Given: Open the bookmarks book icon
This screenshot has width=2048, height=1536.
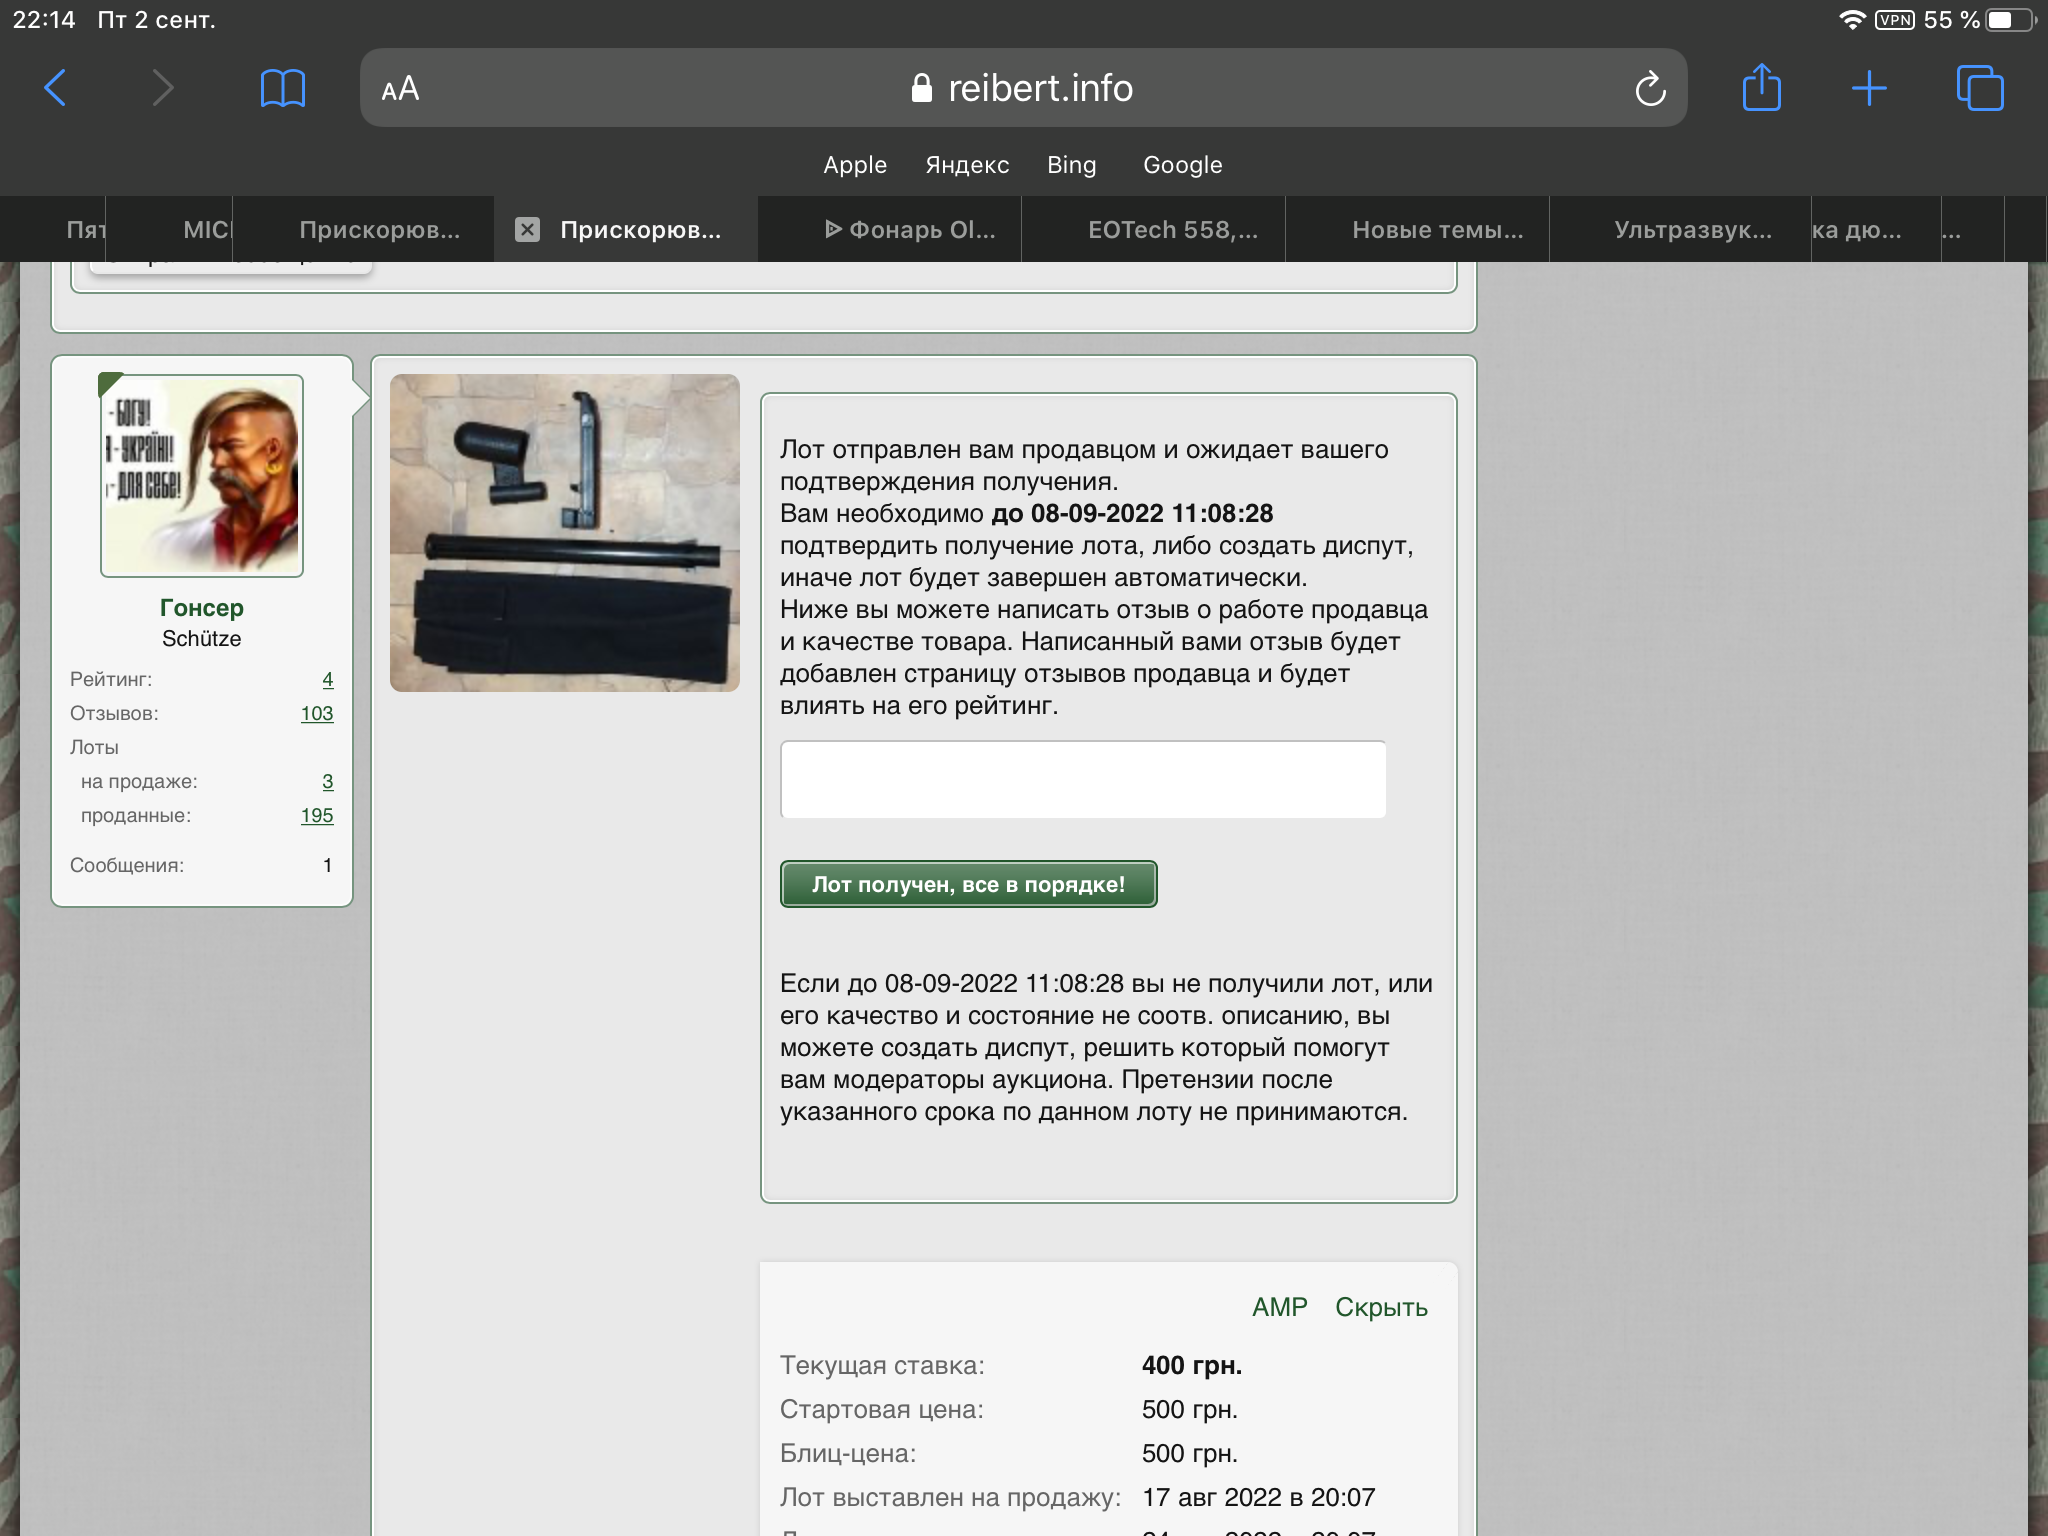Looking at the screenshot, I should tap(282, 88).
